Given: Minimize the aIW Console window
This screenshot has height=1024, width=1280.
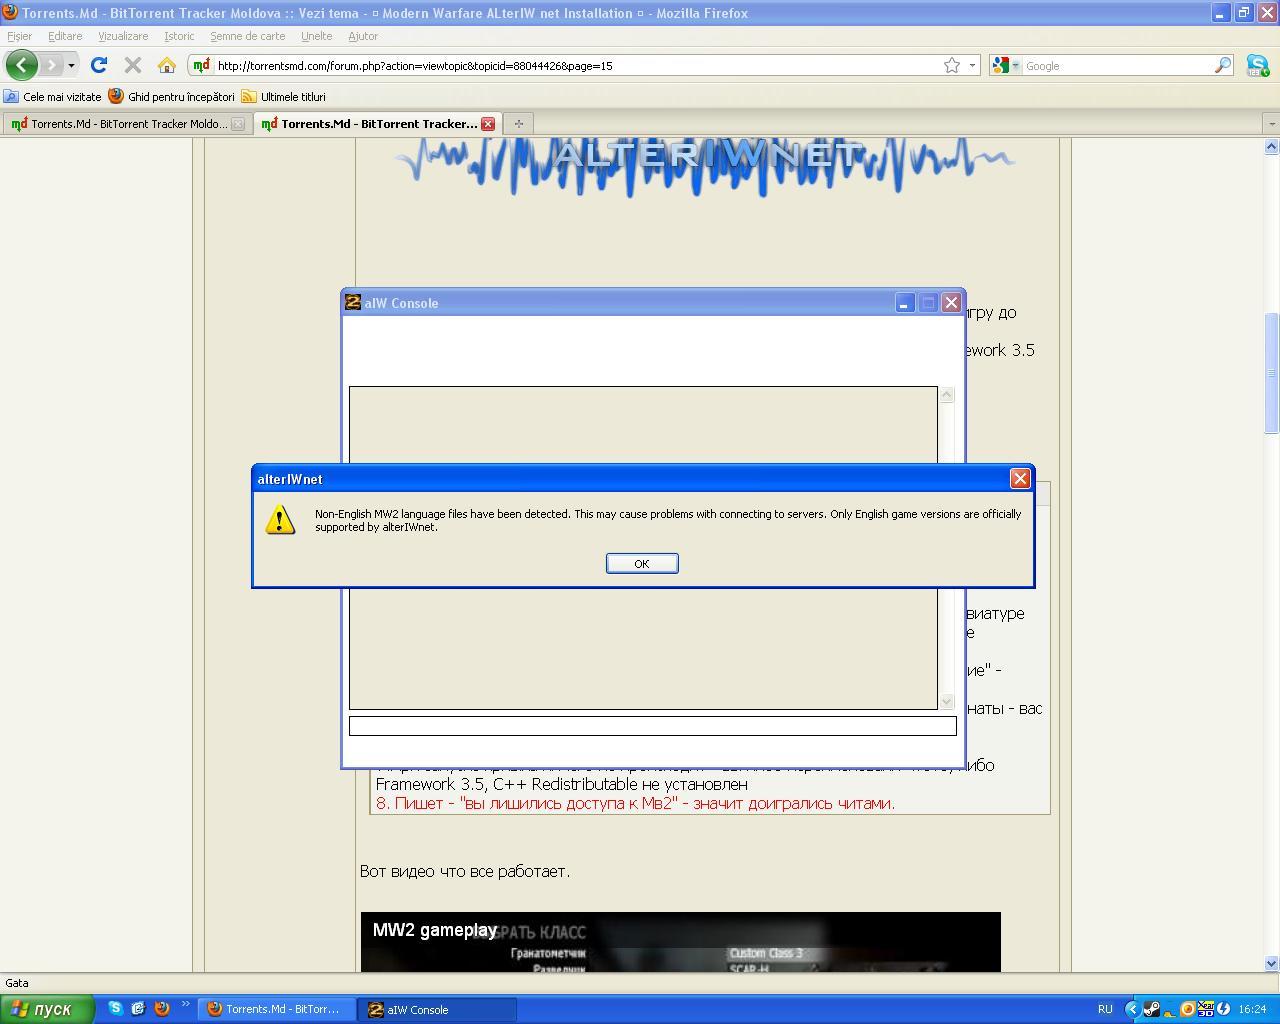Looking at the screenshot, I should (x=905, y=302).
